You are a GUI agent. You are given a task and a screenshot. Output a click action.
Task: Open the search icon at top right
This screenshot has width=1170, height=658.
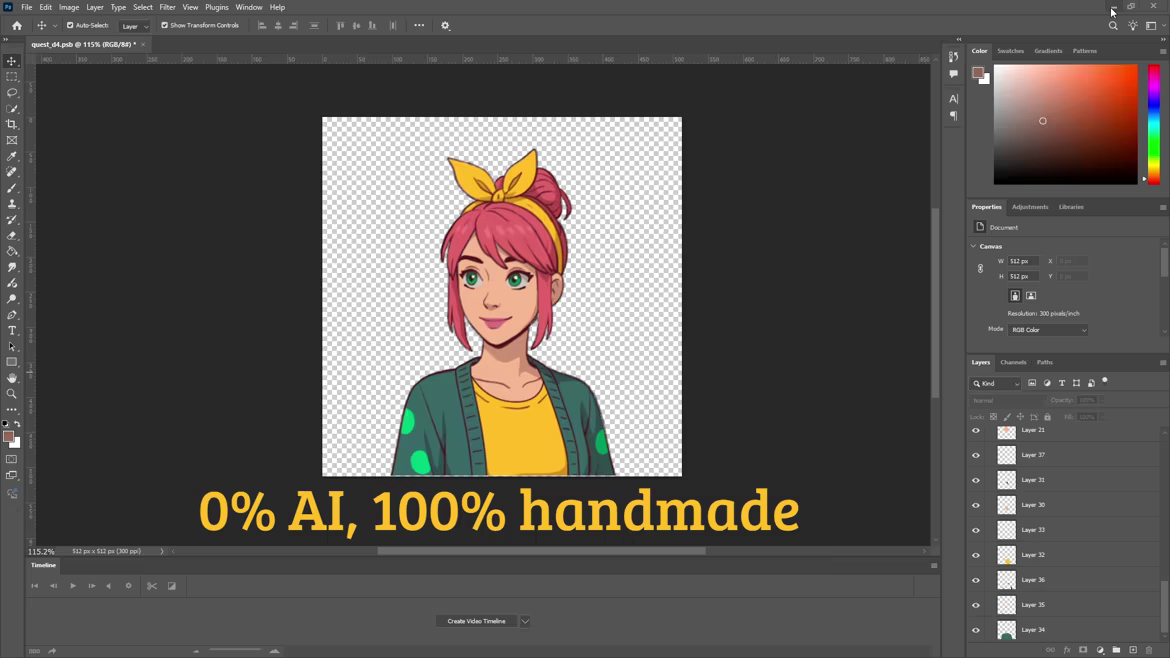(x=1113, y=25)
